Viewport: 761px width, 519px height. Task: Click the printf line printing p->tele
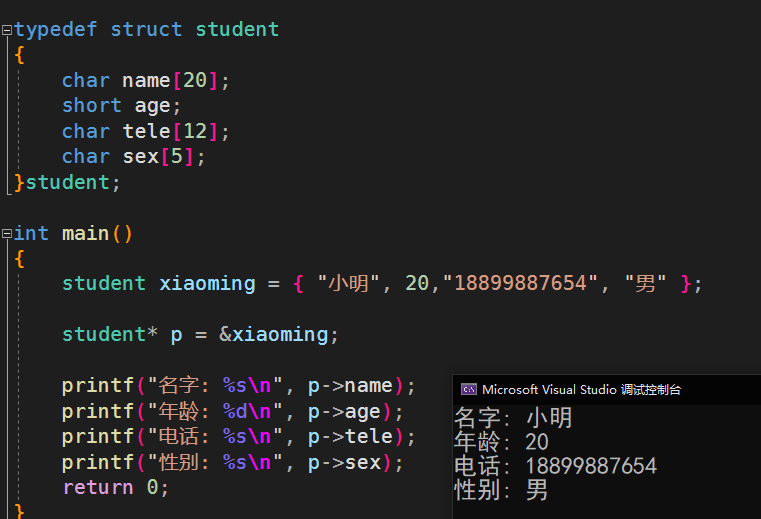[x=239, y=437]
